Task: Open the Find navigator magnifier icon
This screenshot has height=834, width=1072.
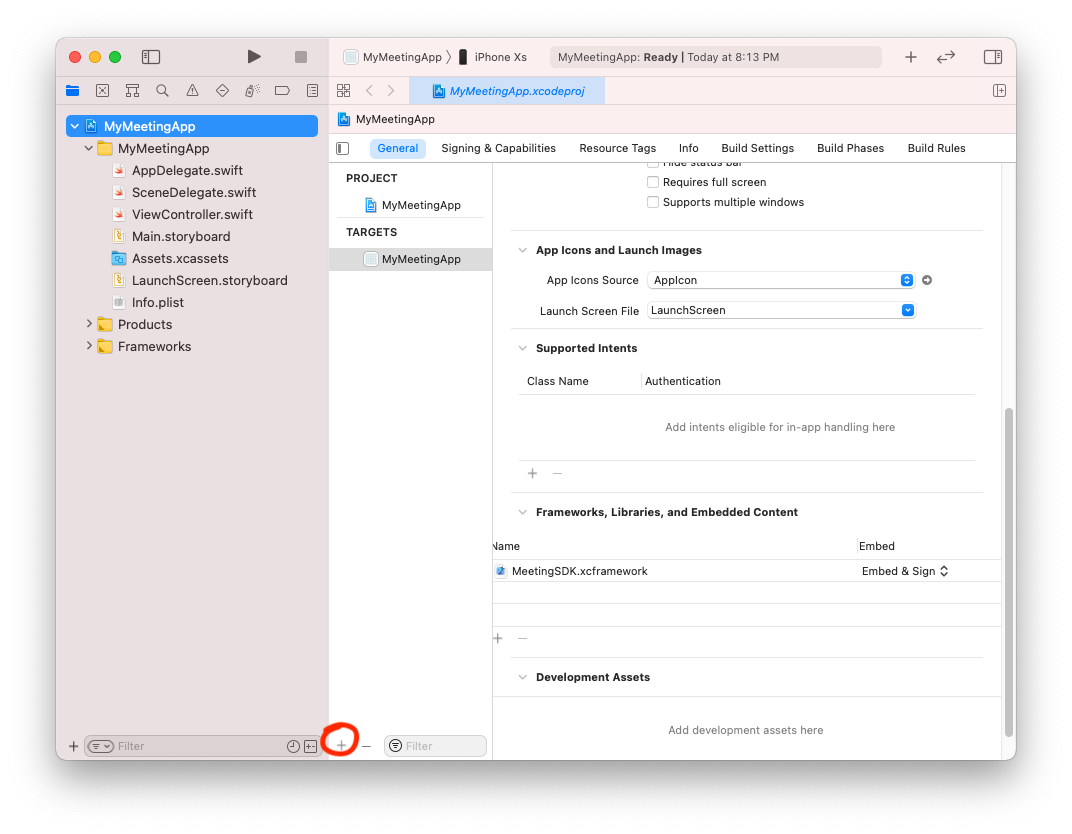Action: (162, 90)
